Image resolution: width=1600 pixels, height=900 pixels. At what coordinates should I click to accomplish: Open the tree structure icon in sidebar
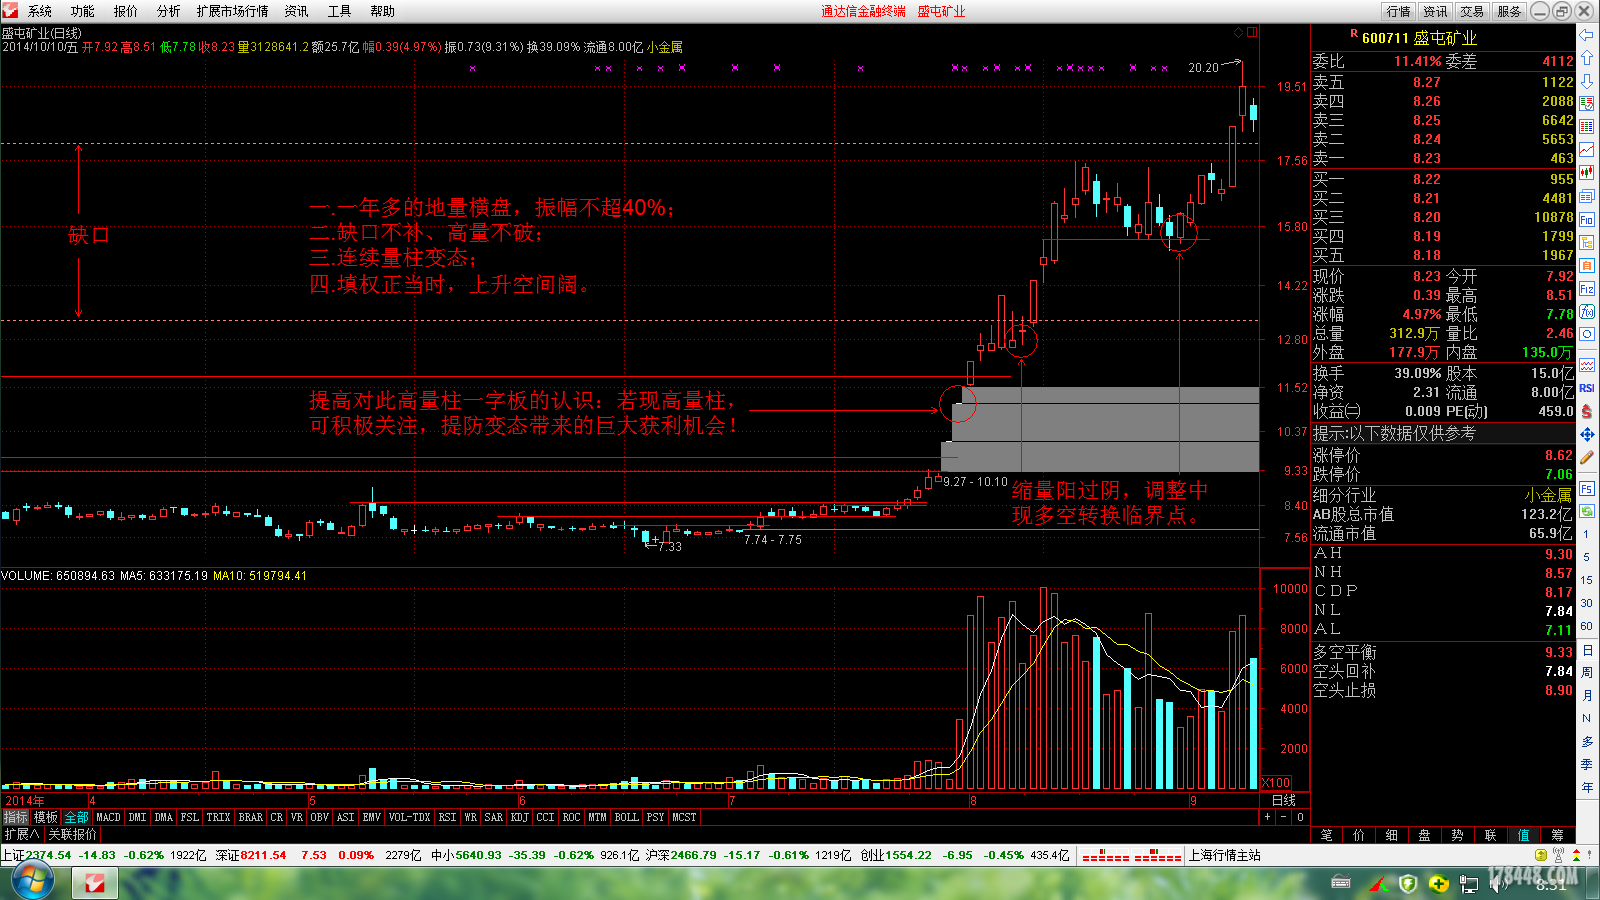click(1587, 242)
